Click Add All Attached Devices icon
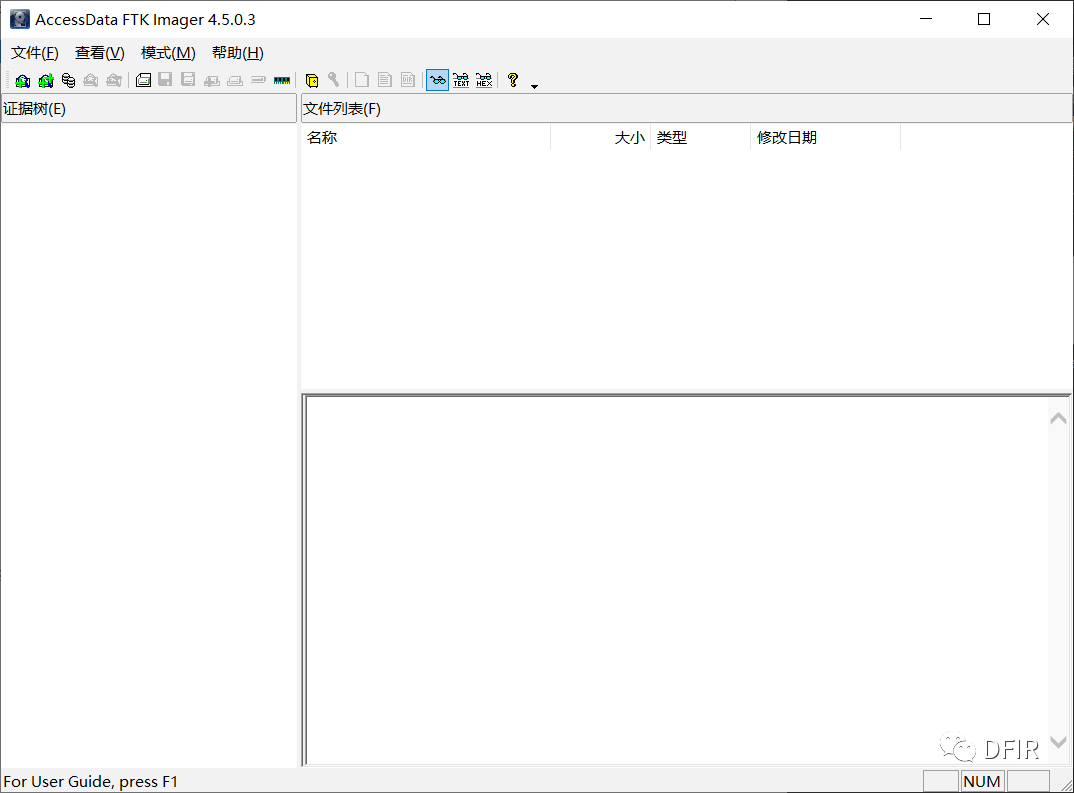1074x793 pixels. (x=46, y=81)
